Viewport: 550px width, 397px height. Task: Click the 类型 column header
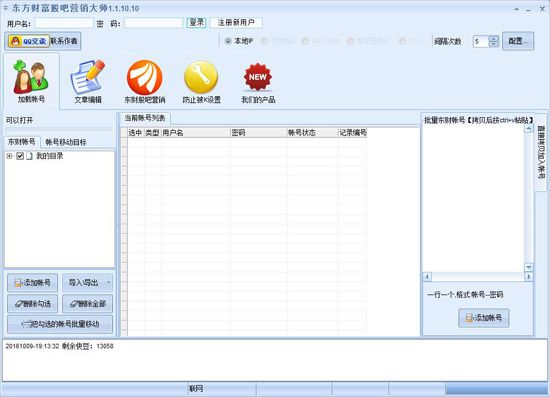[x=152, y=133]
